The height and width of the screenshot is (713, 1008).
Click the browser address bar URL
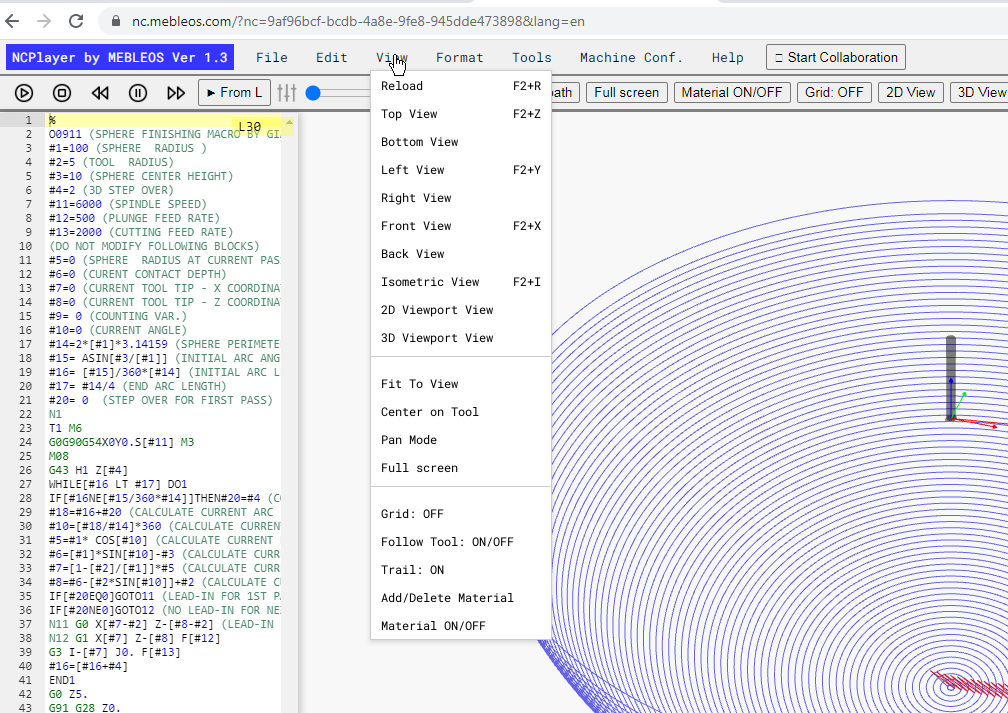pos(358,21)
